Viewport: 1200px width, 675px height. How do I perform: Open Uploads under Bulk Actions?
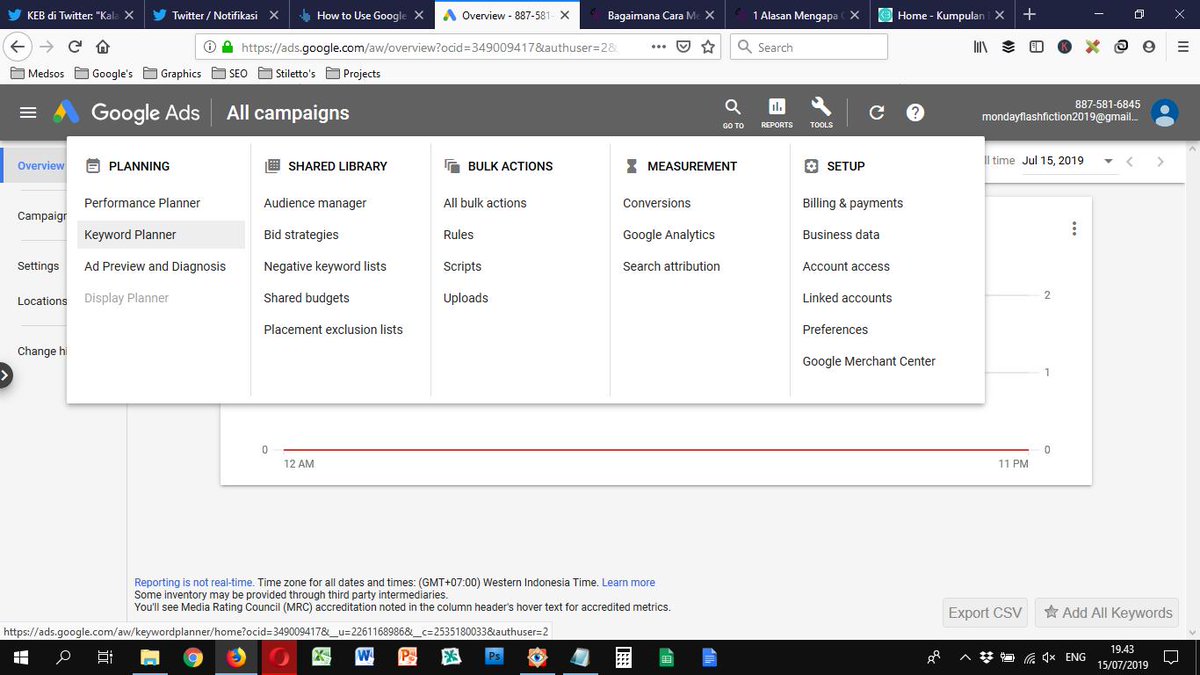click(466, 298)
